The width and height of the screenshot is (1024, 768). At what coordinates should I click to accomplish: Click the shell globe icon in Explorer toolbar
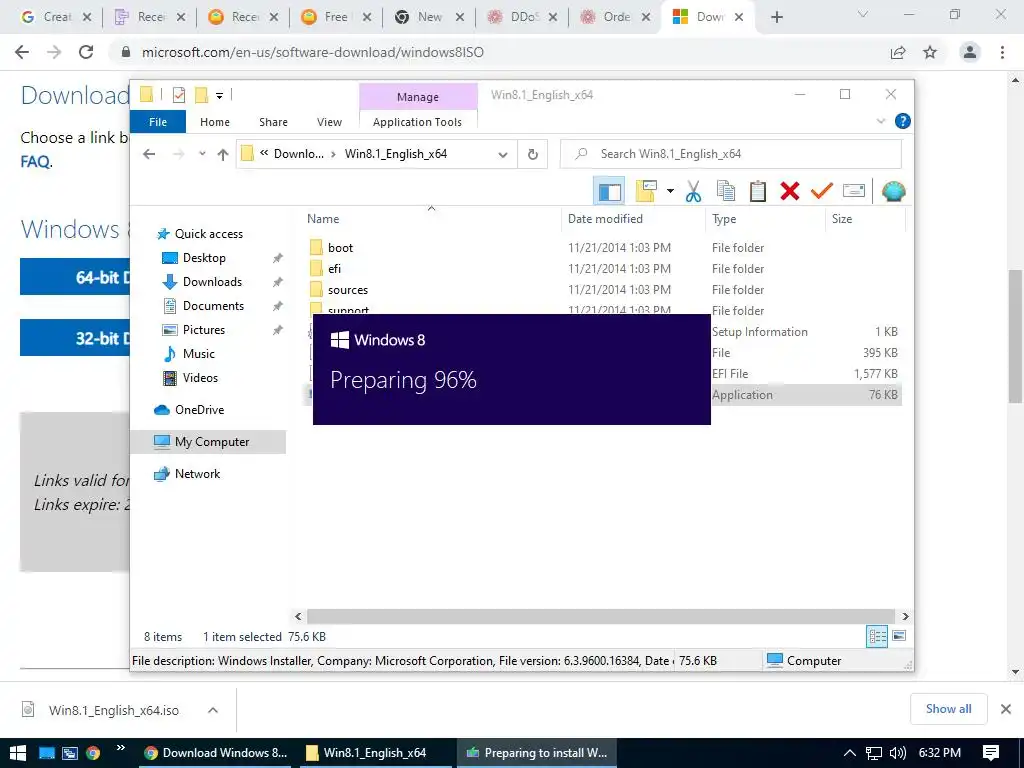(x=893, y=191)
